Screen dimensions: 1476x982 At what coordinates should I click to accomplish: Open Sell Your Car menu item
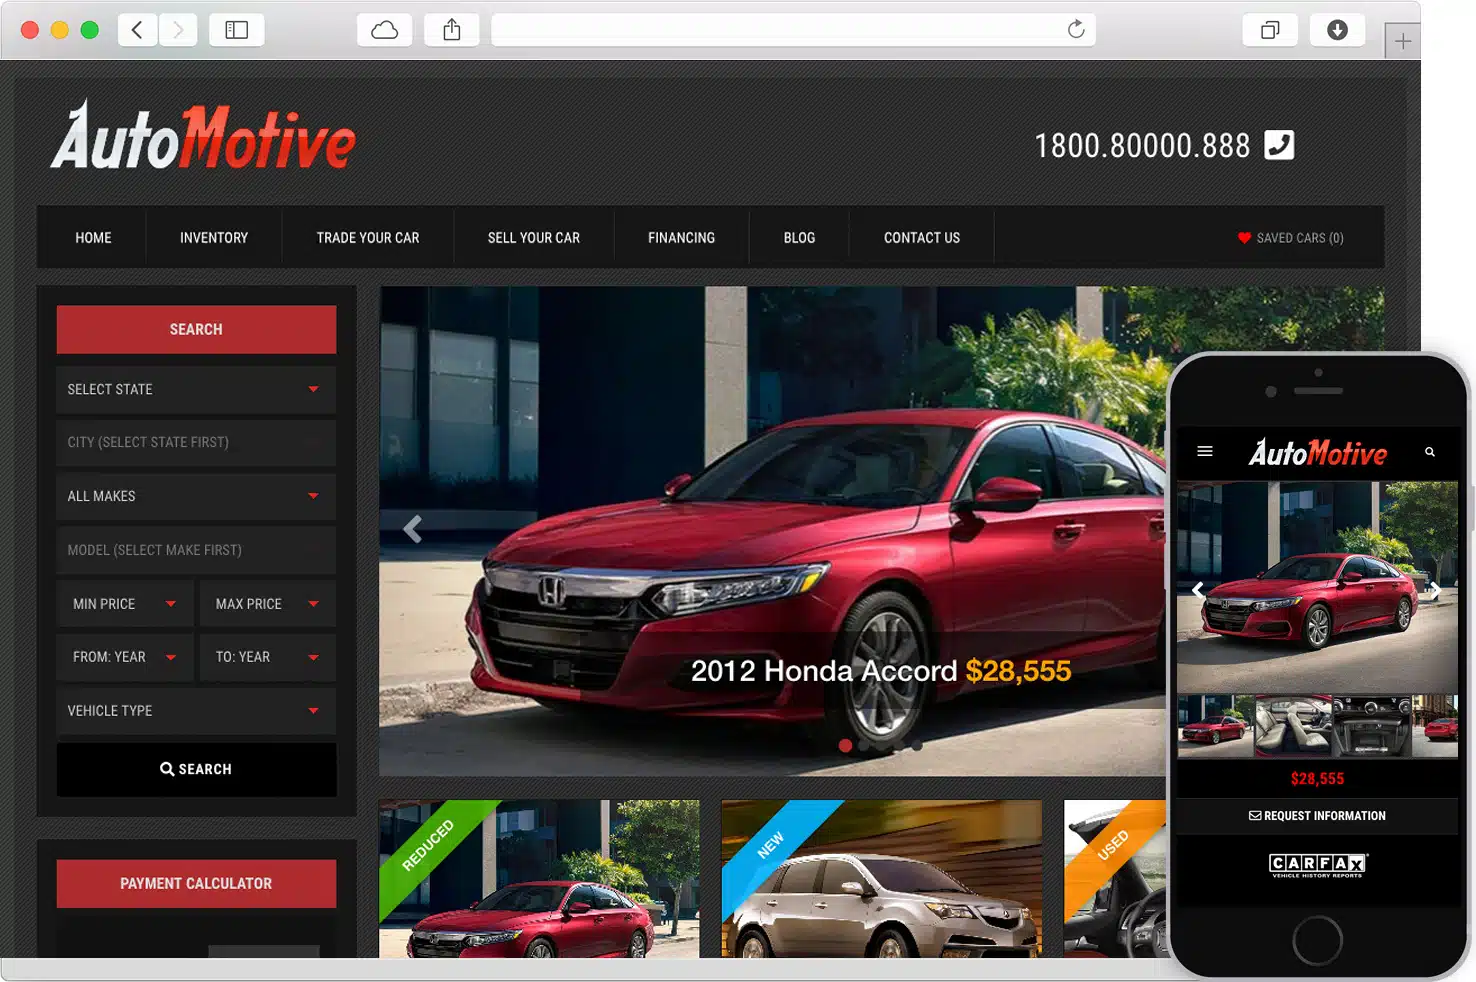534,238
